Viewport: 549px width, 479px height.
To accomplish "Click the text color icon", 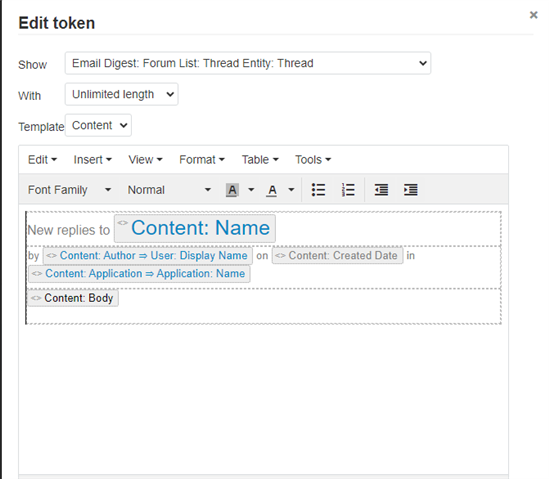I will (272, 190).
